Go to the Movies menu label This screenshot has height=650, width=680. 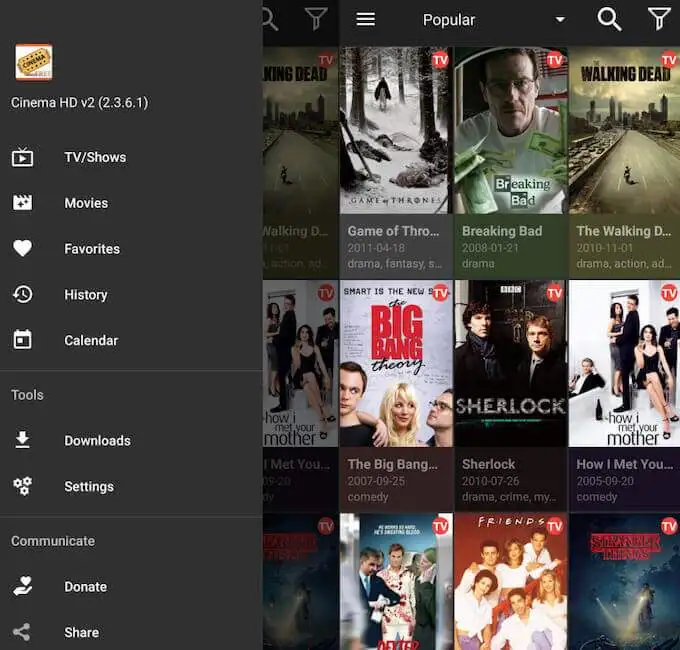point(86,203)
